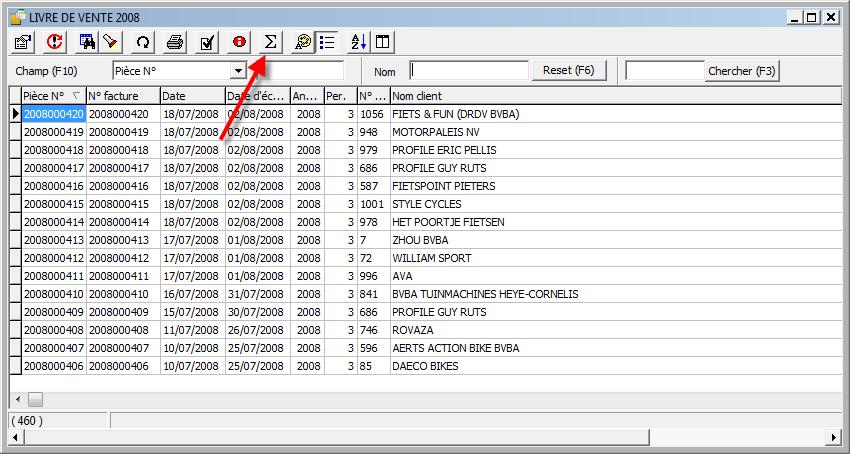The image size is (850, 454).
Task: Click the Sigma totals icon
Action: click(271, 42)
